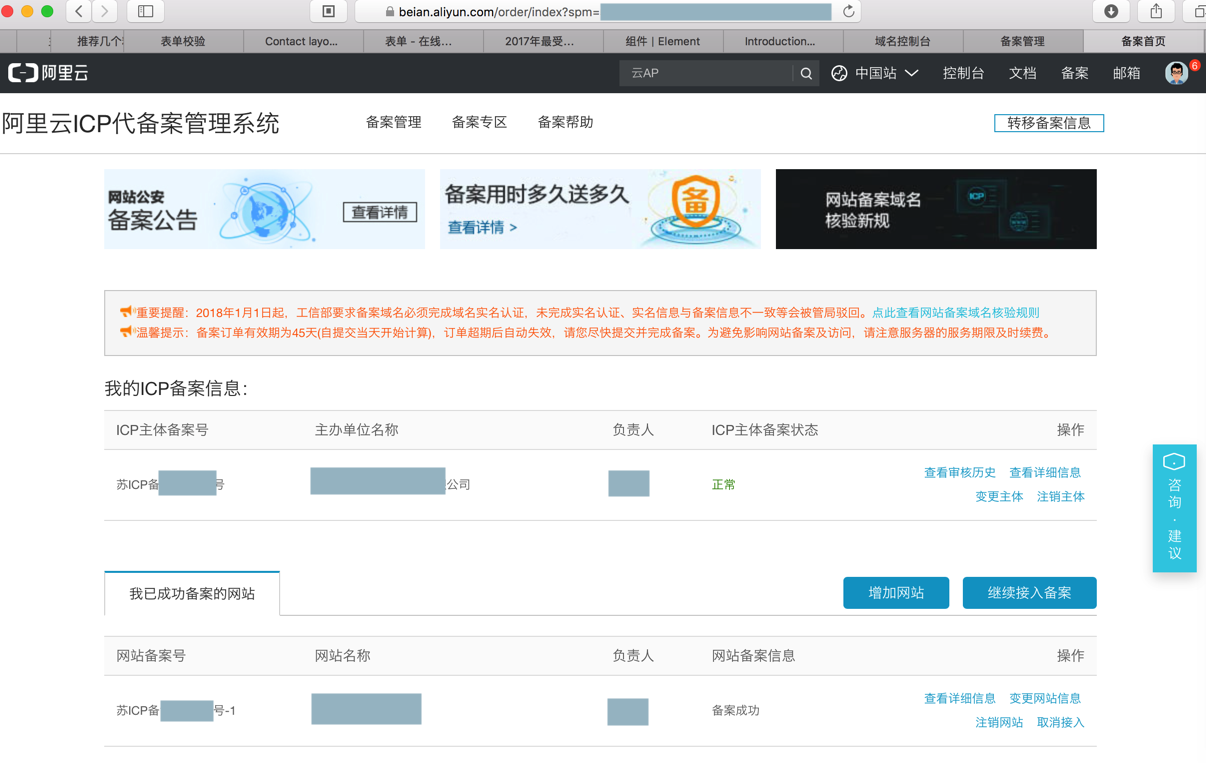This screenshot has height=763, width=1206.
Task: Open 邮箱 in the top header
Action: pyautogui.click(x=1126, y=73)
